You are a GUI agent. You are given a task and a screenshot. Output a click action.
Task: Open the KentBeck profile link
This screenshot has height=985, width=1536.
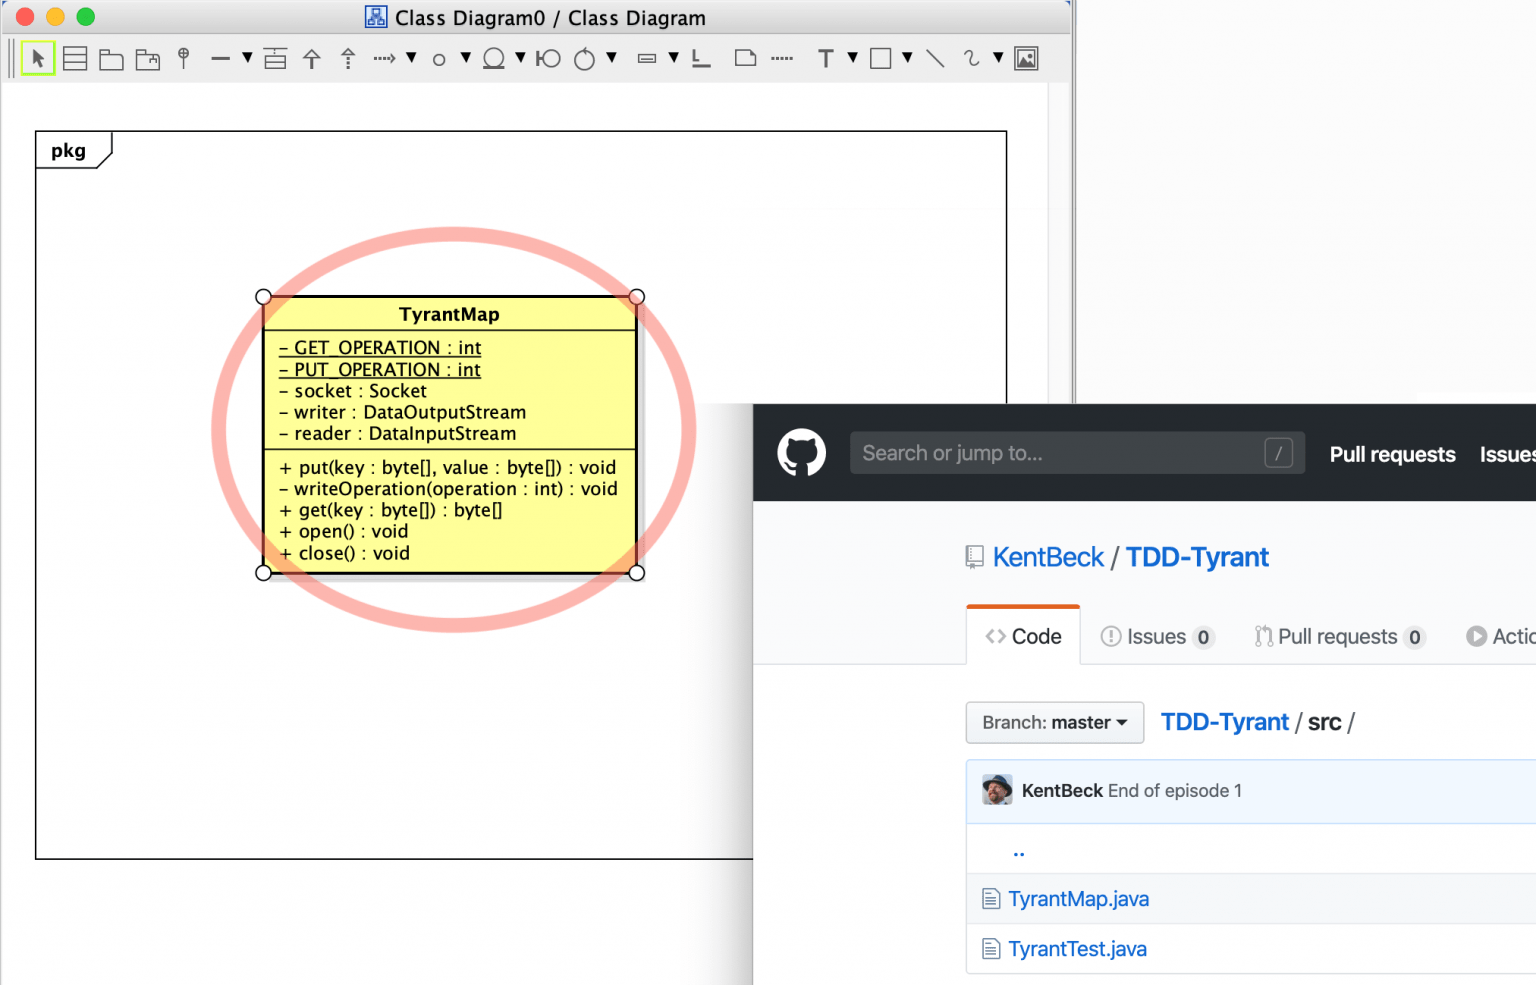click(x=1048, y=557)
